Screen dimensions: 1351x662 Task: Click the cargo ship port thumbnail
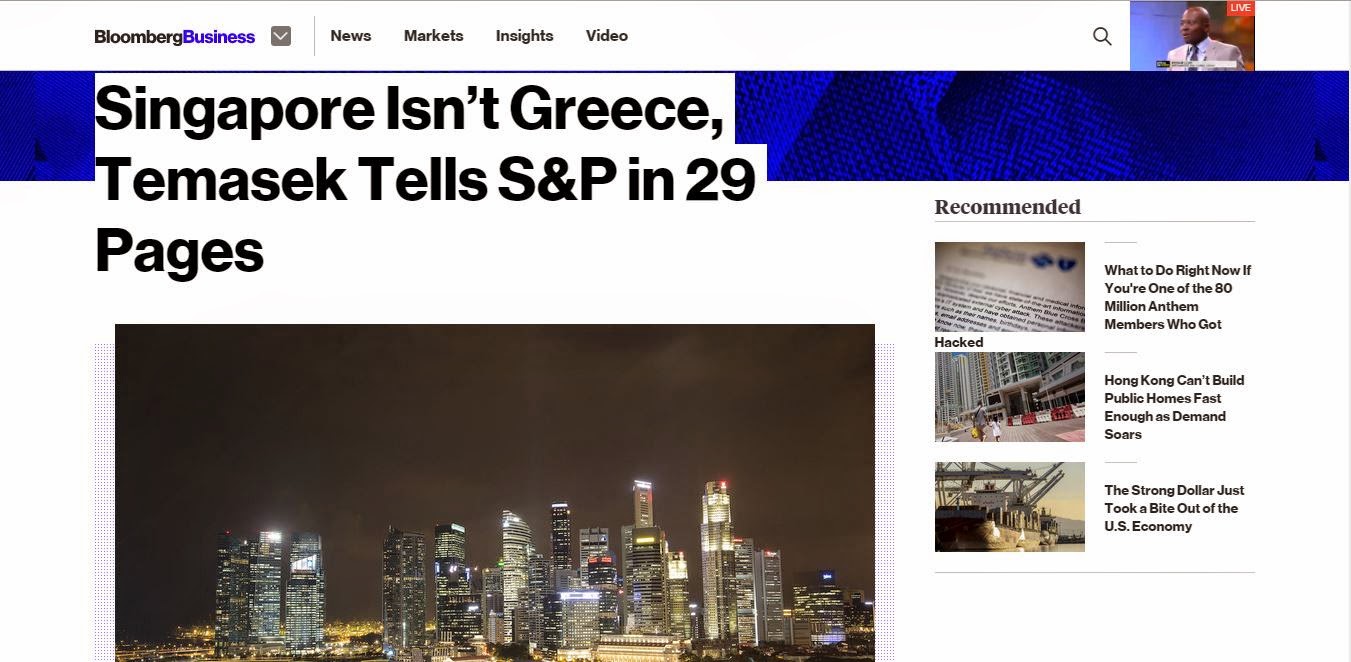click(1010, 507)
